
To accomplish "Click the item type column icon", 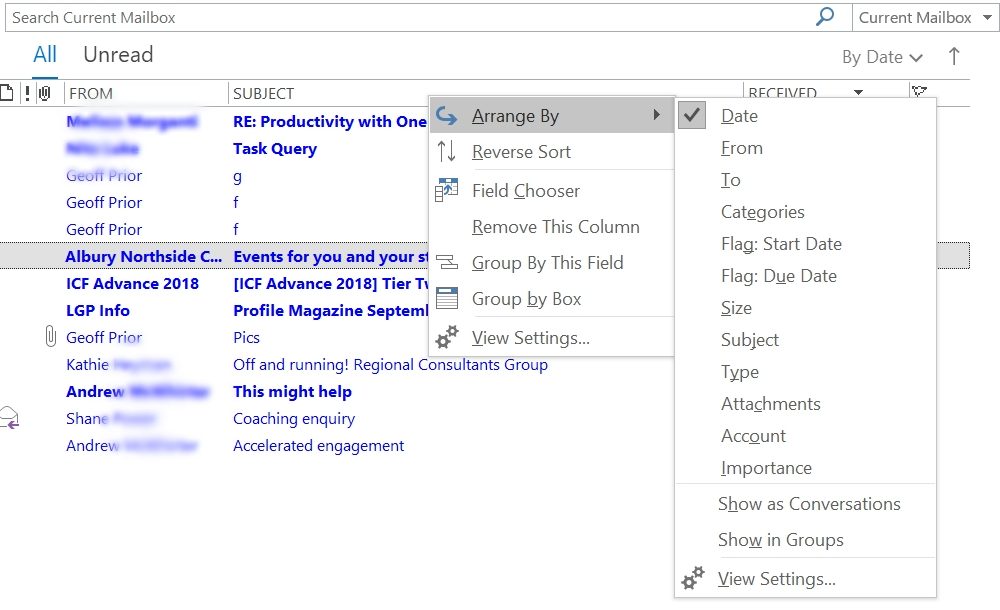I will point(6,93).
